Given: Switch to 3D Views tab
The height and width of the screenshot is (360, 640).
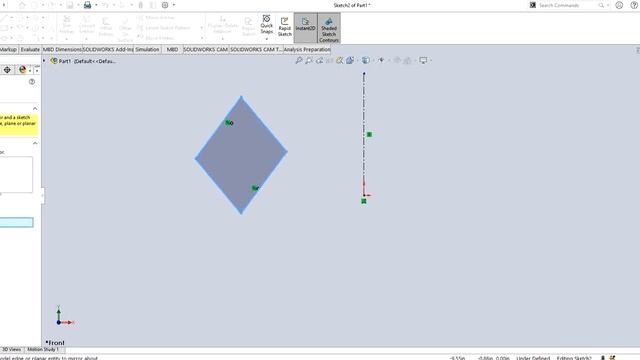Looking at the screenshot, I should [x=11, y=349].
